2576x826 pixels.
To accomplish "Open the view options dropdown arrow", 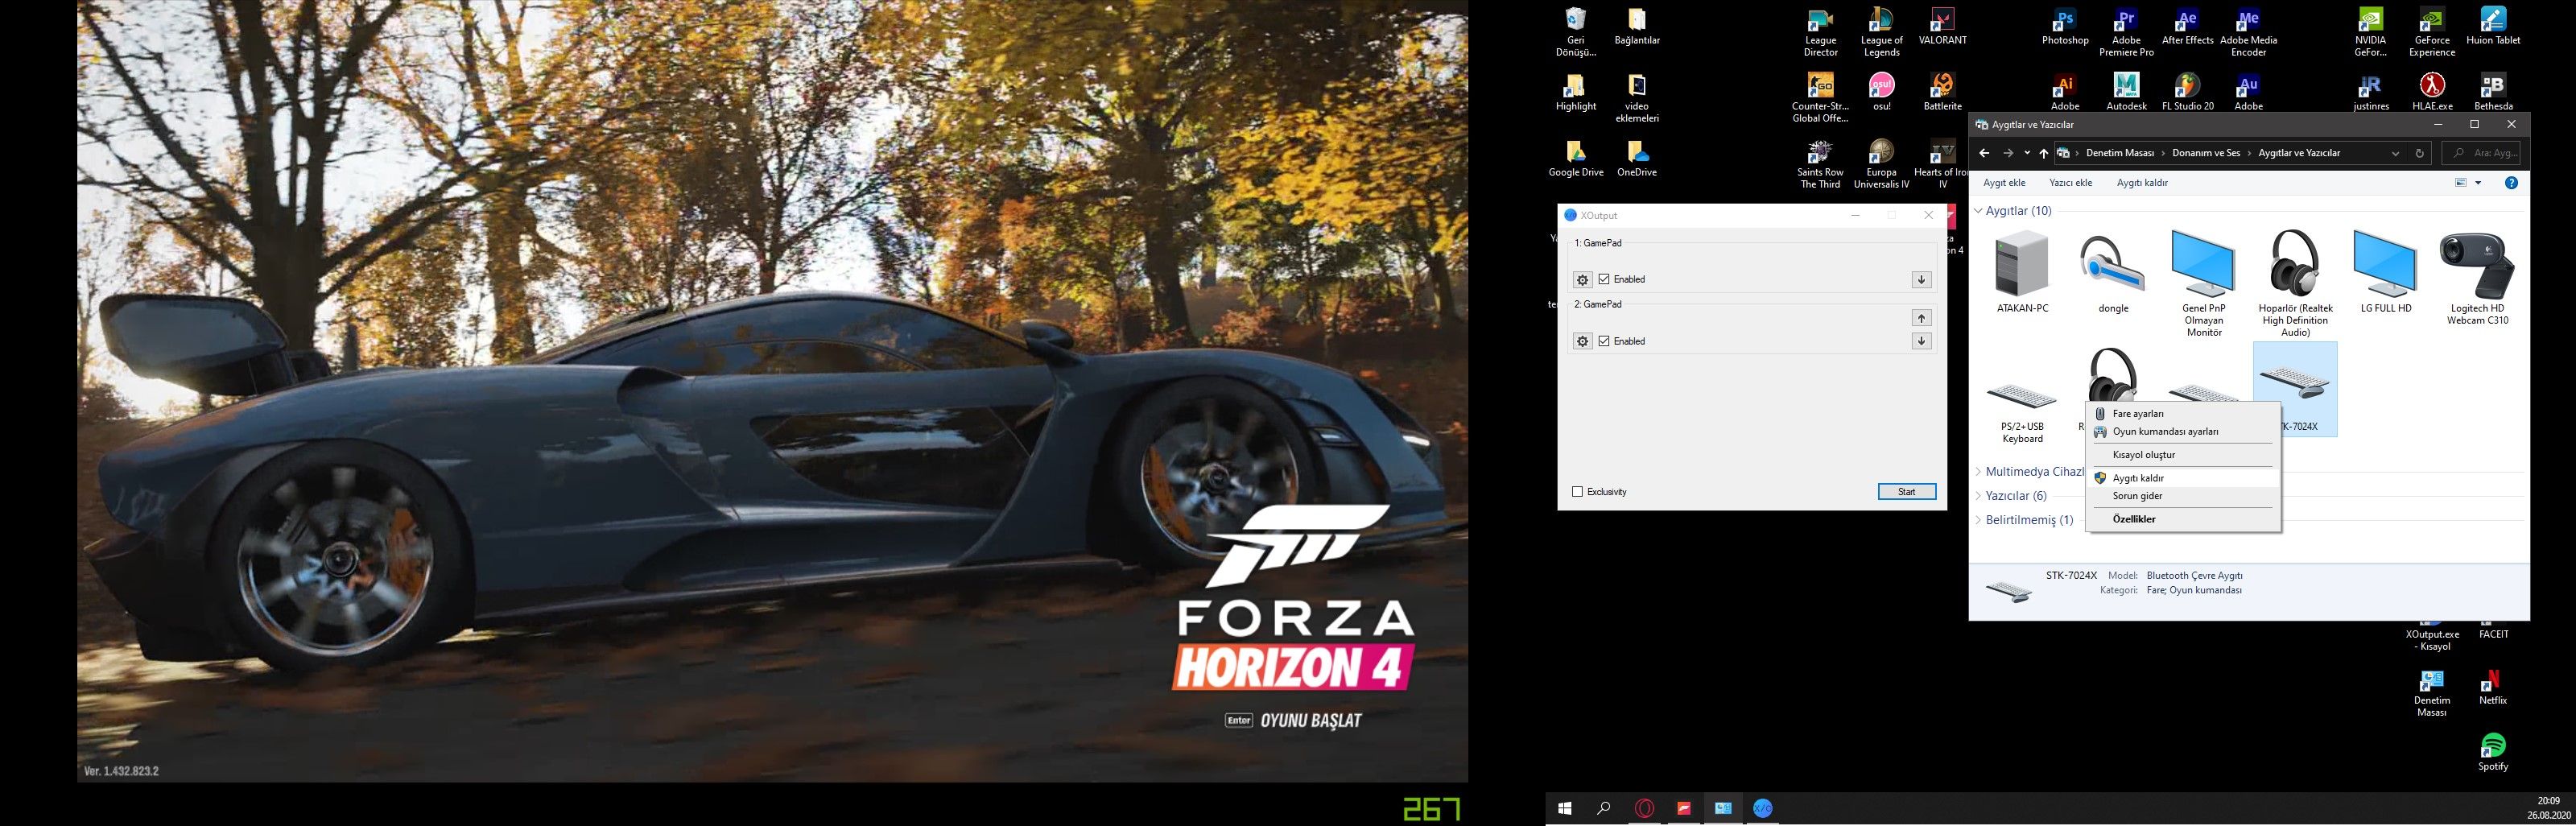I will (x=2477, y=183).
